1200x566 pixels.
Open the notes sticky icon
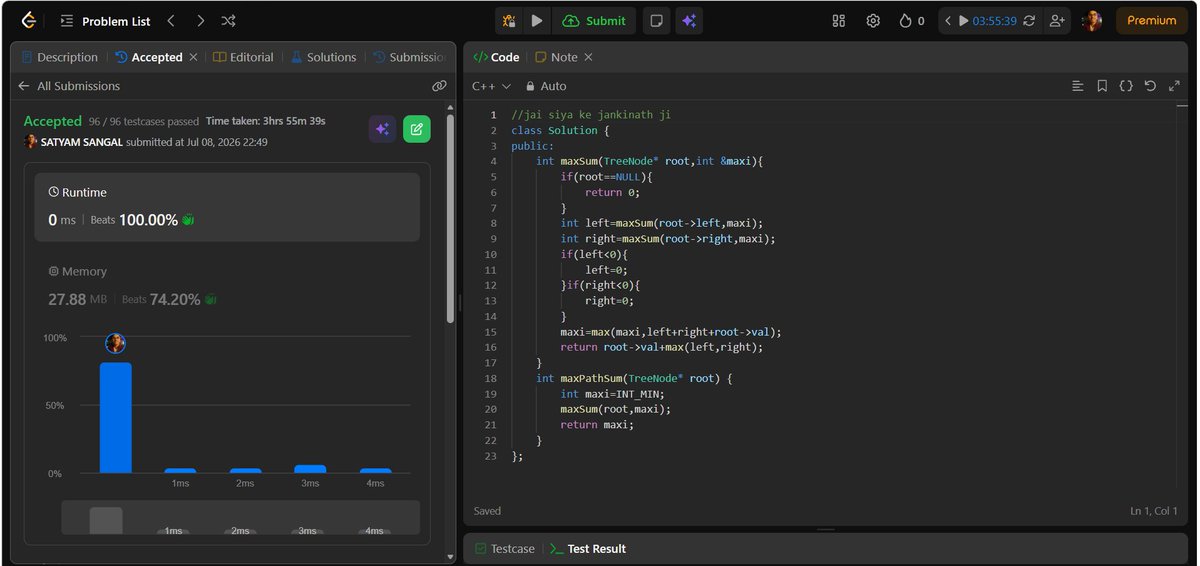coord(656,20)
